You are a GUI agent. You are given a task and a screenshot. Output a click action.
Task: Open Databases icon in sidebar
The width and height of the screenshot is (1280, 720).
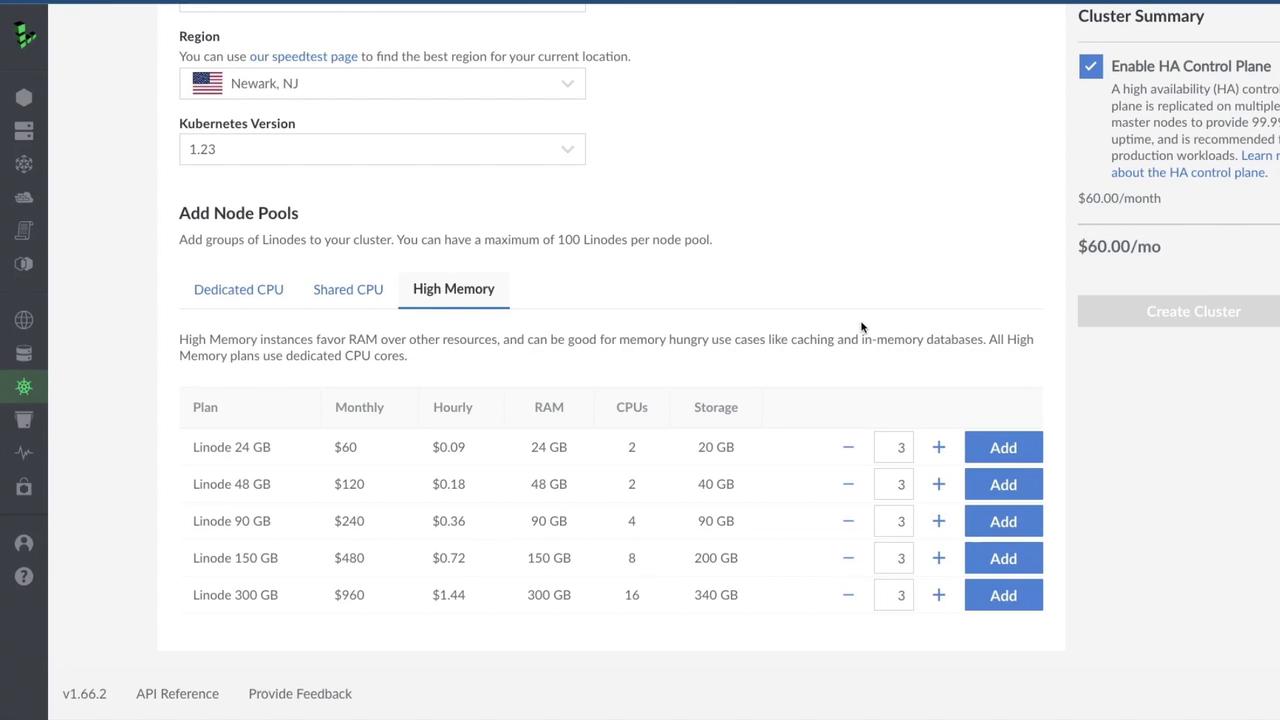(24, 353)
